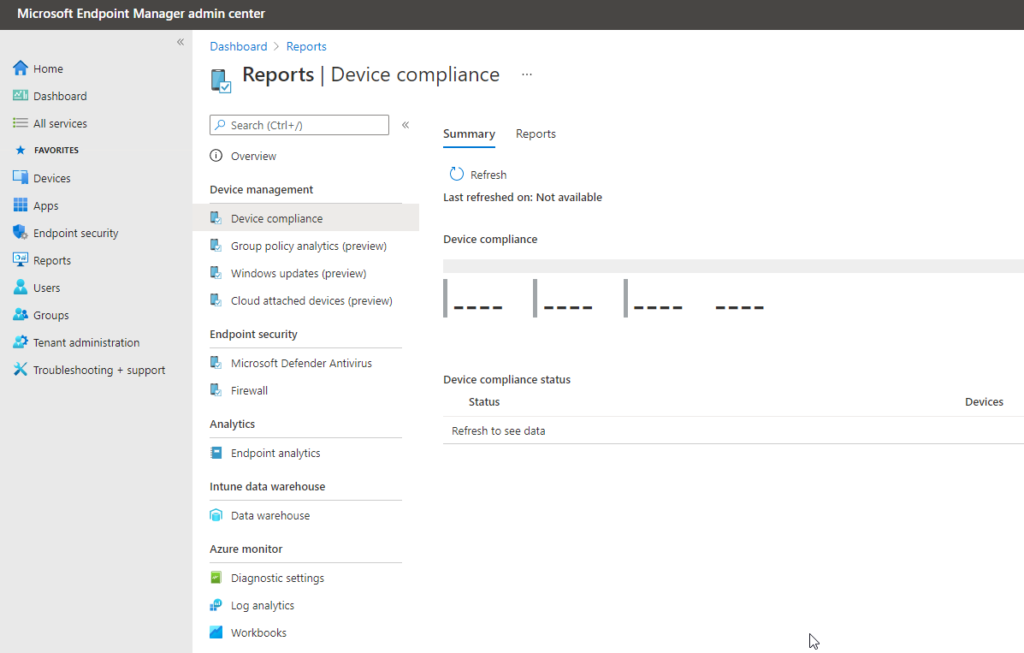Viewport: 1024px width, 653px height.
Task: Click the Troubleshooting + support wrench icon
Action: [20, 370]
